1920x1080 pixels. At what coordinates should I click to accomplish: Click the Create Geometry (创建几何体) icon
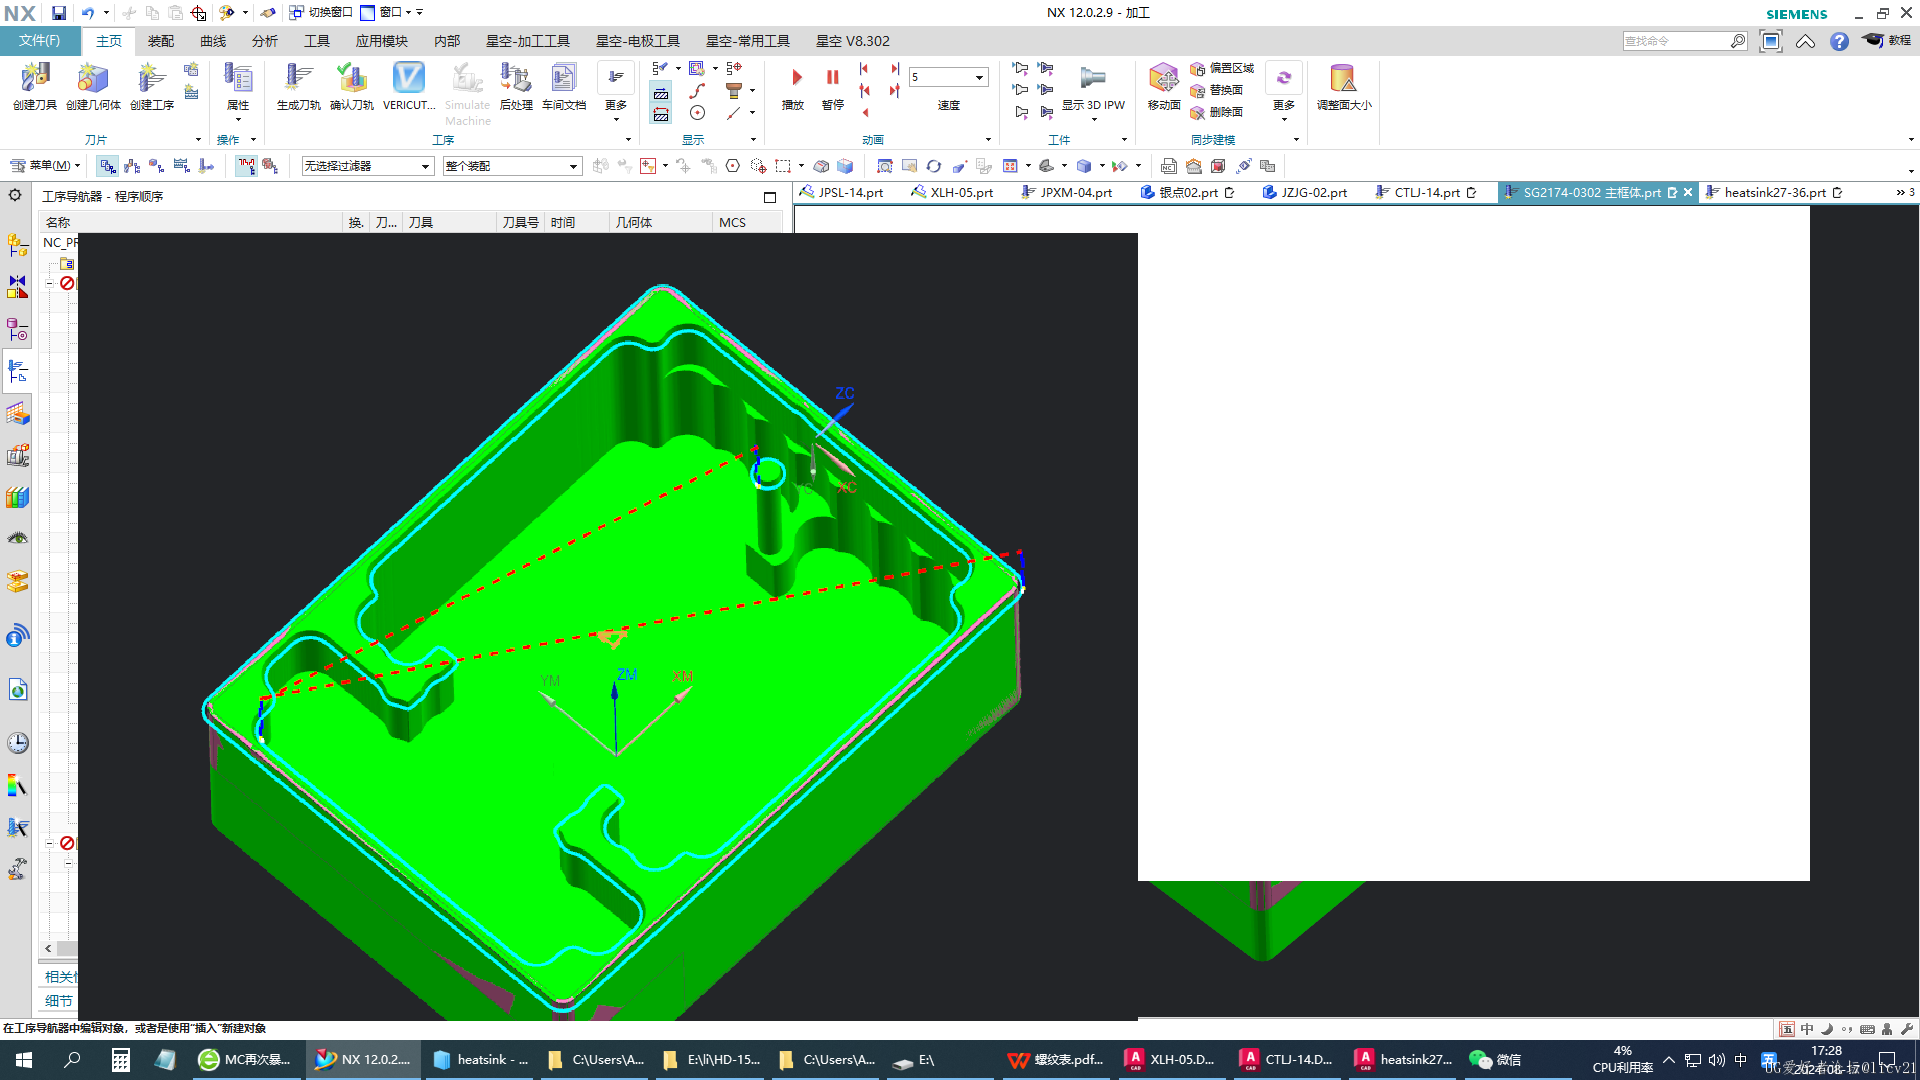93,80
